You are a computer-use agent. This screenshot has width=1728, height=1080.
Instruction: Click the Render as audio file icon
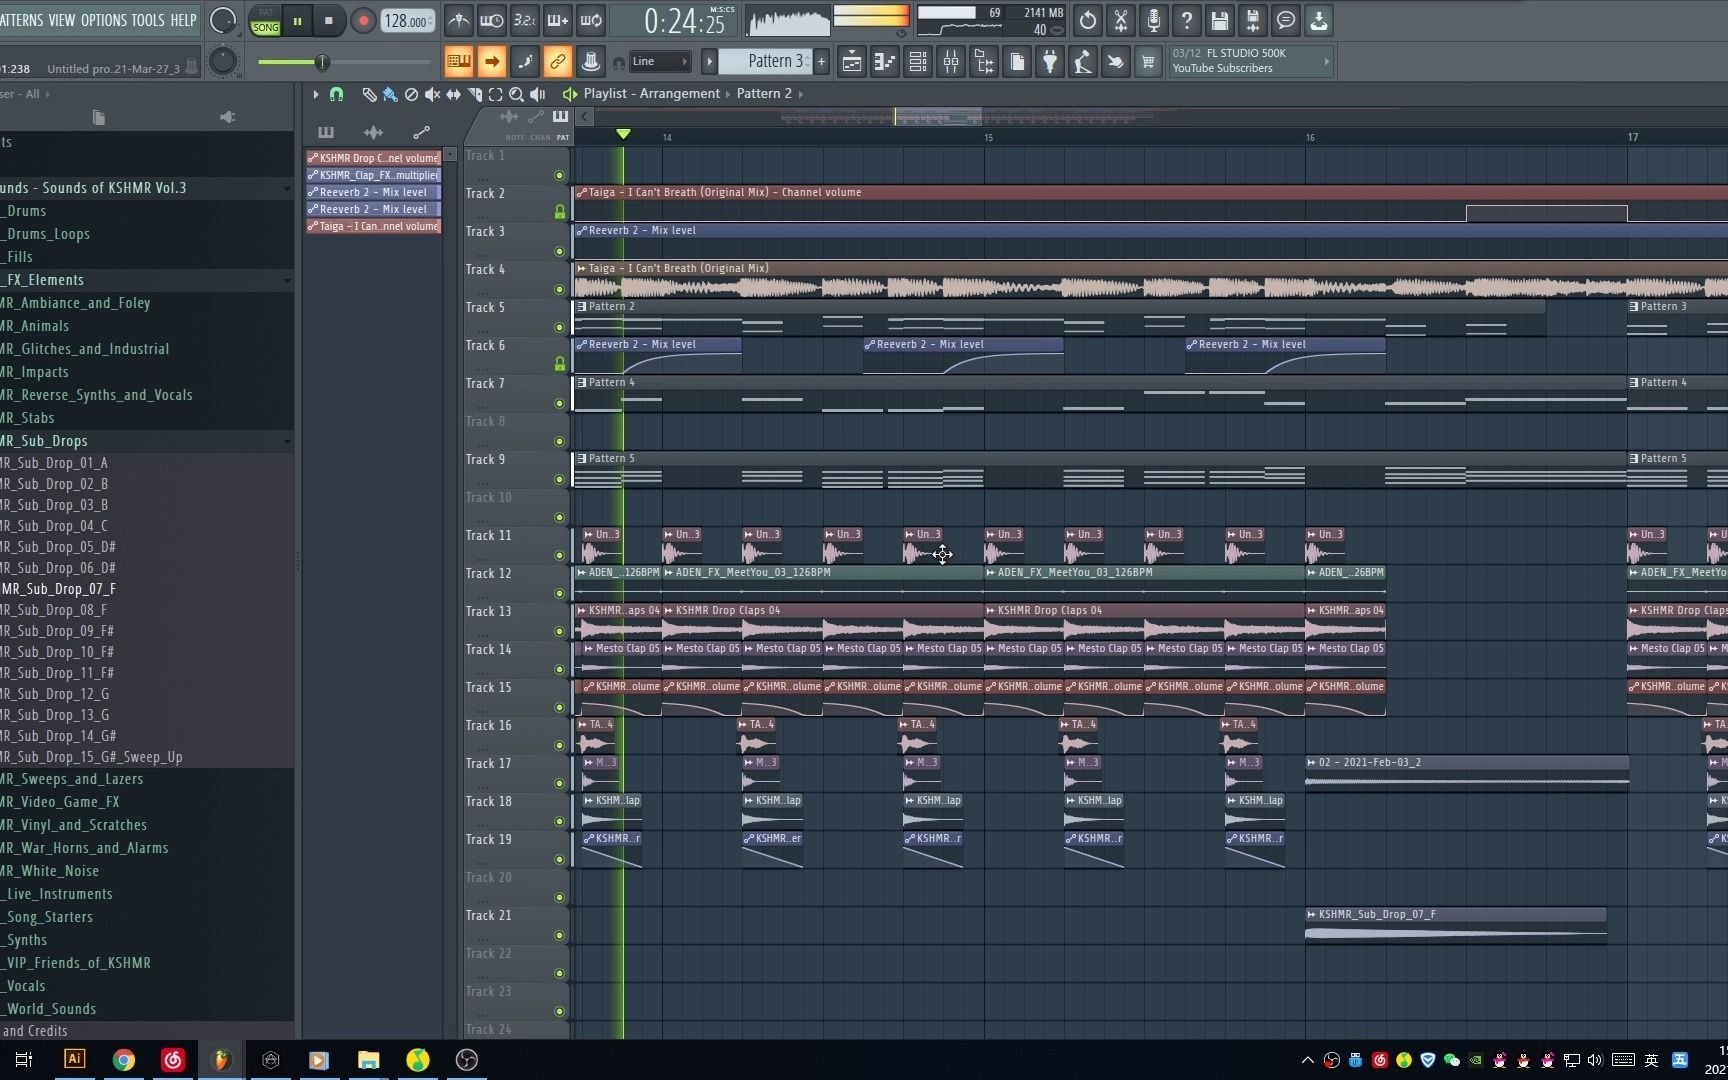[1253, 20]
